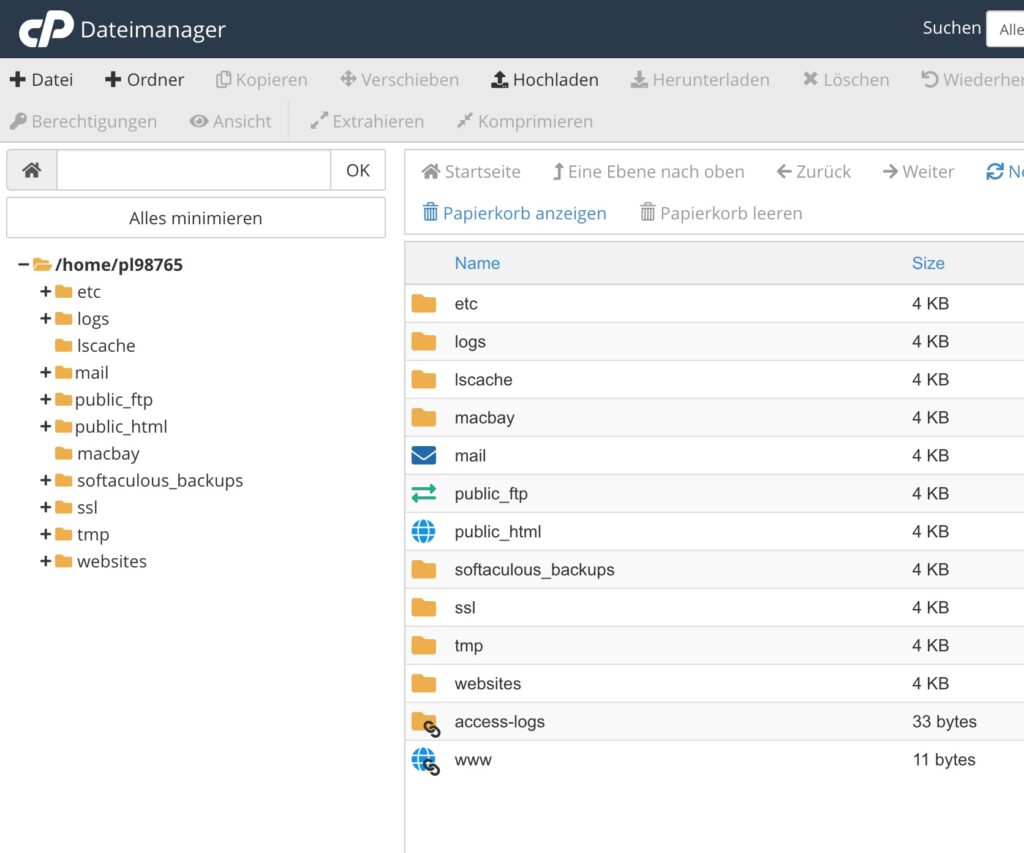Click the Zurück back button

tap(814, 172)
